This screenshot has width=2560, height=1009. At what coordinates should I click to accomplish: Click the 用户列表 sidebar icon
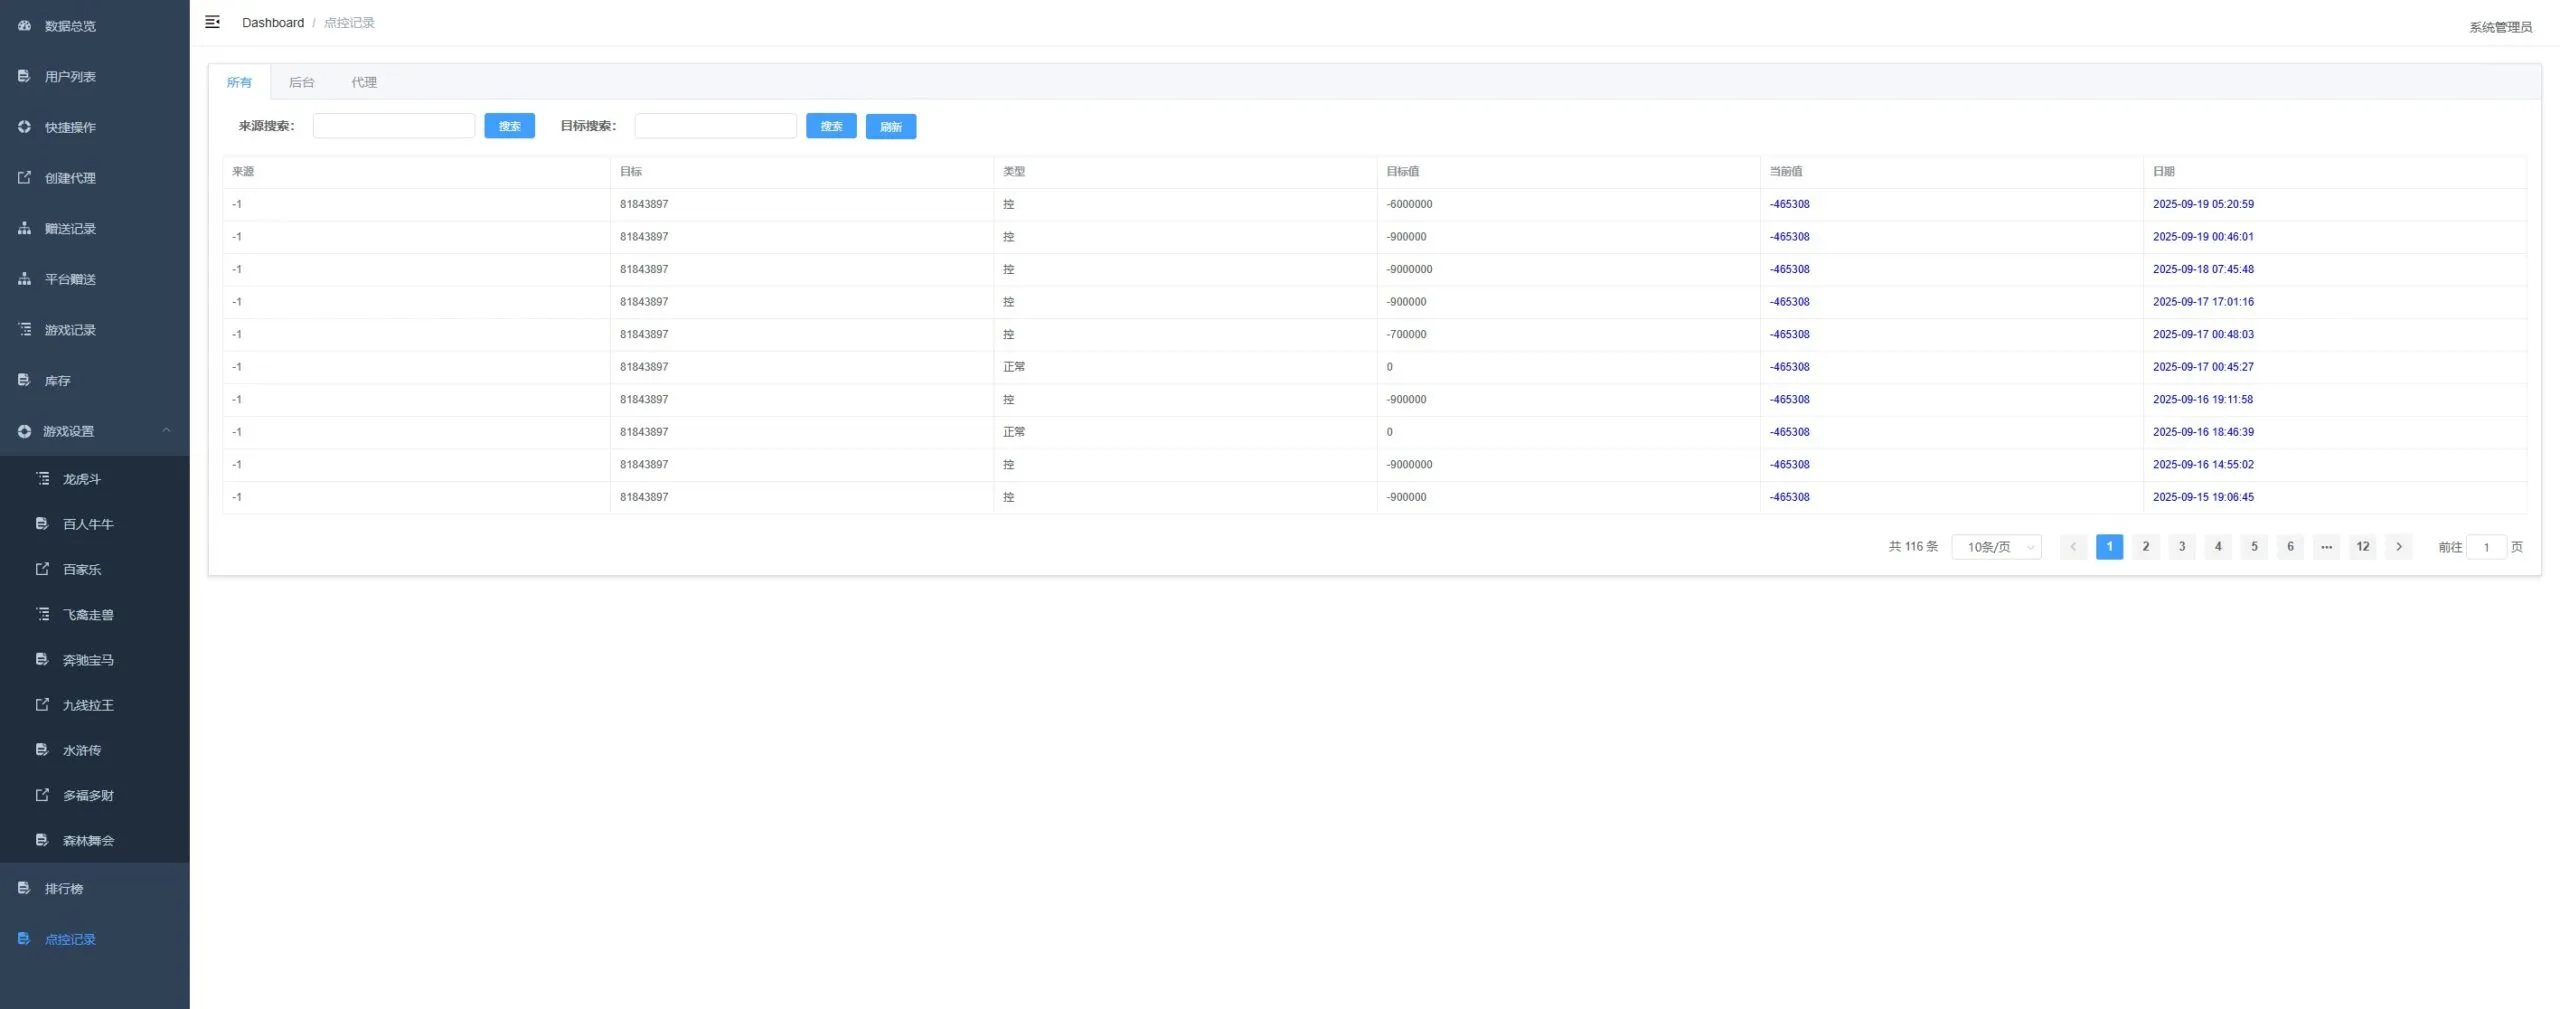pyautogui.click(x=24, y=76)
